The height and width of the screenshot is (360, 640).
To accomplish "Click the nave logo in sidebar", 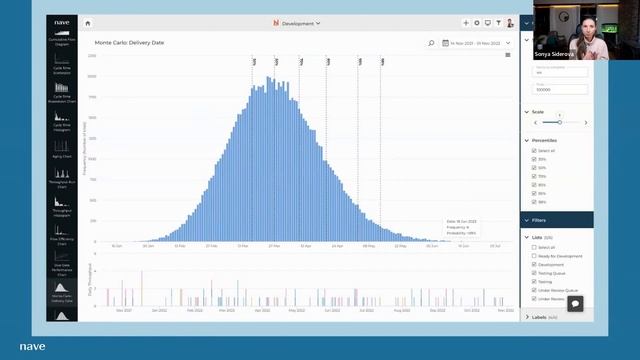I will tap(62, 23).
